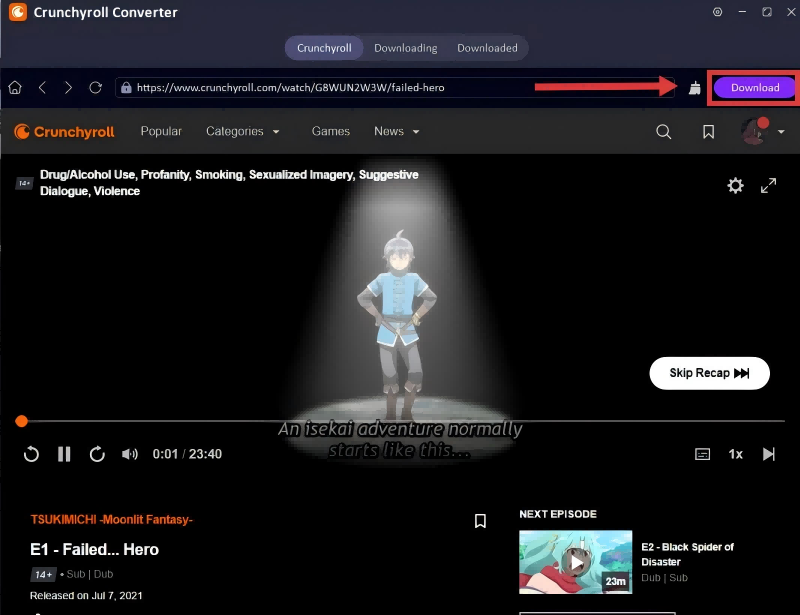
Task: Open the 1x playback speed menu
Action: 735,454
